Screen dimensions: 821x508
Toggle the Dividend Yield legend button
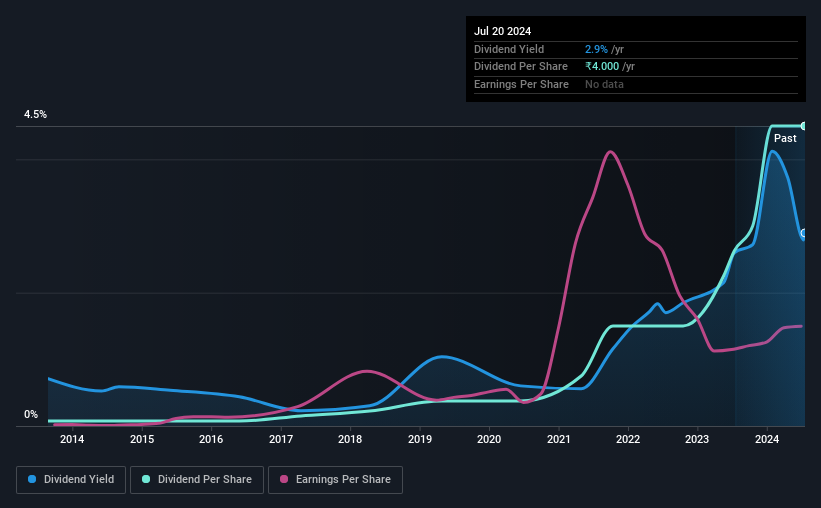coord(71,480)
